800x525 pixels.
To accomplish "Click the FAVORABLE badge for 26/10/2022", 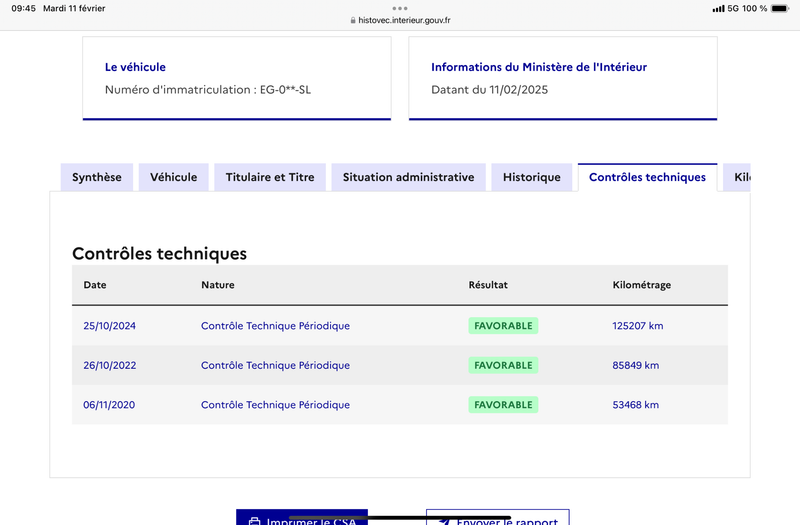I will pyautogui.click(x=503, y=365).
